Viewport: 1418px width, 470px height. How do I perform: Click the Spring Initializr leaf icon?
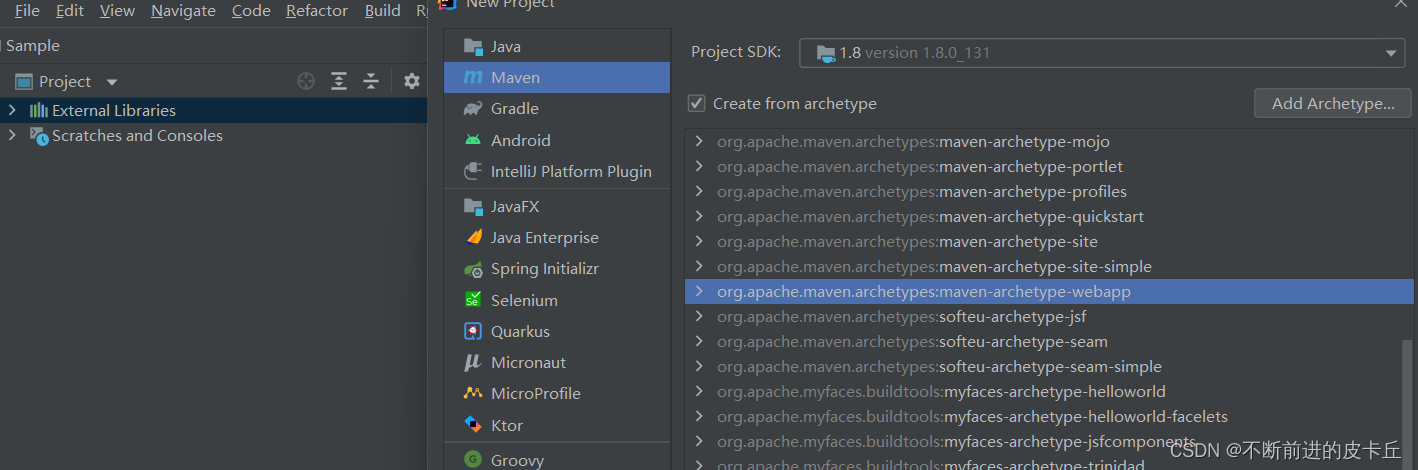pos(473,269)
